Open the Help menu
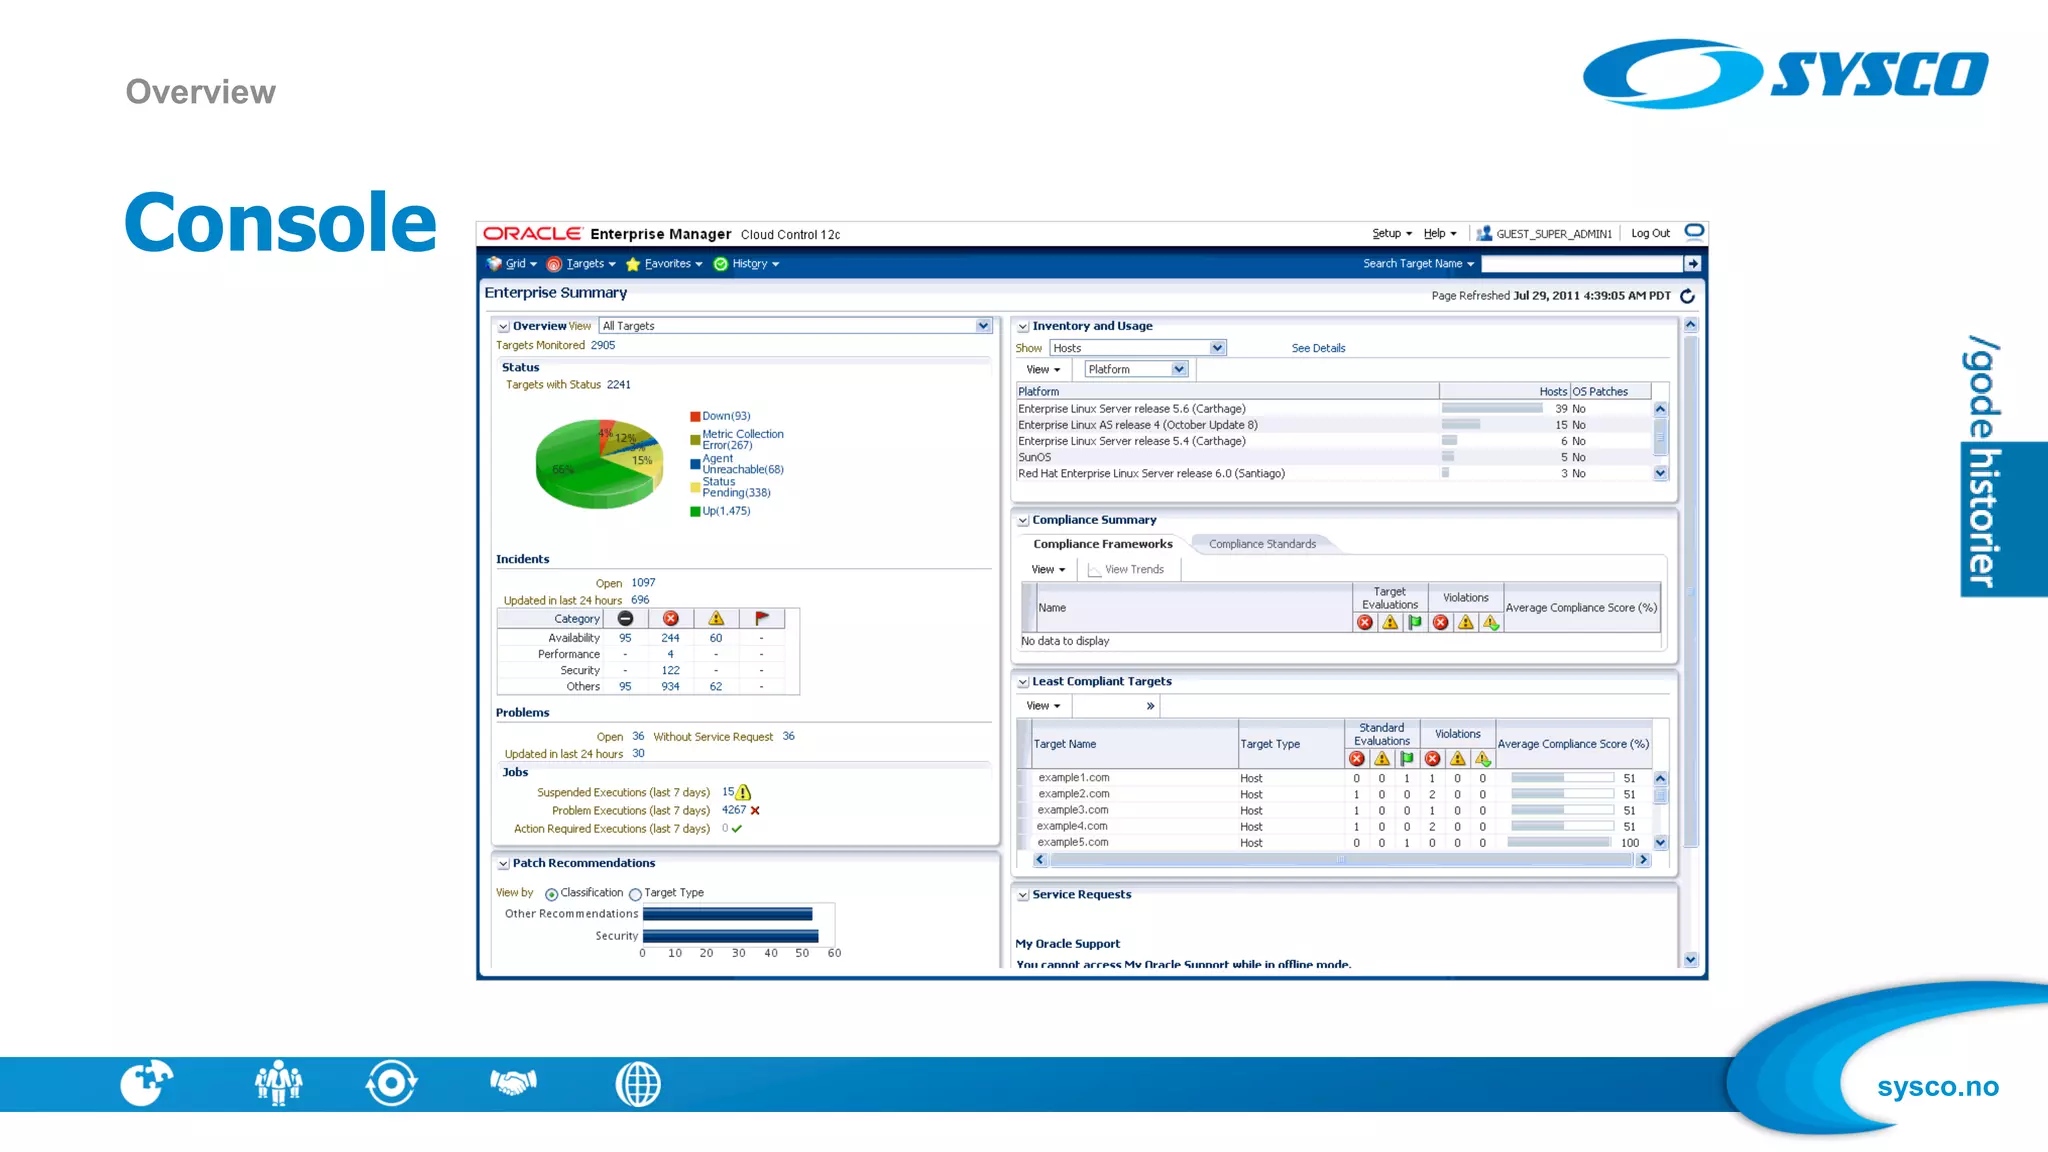 [x=1440, y=233]
